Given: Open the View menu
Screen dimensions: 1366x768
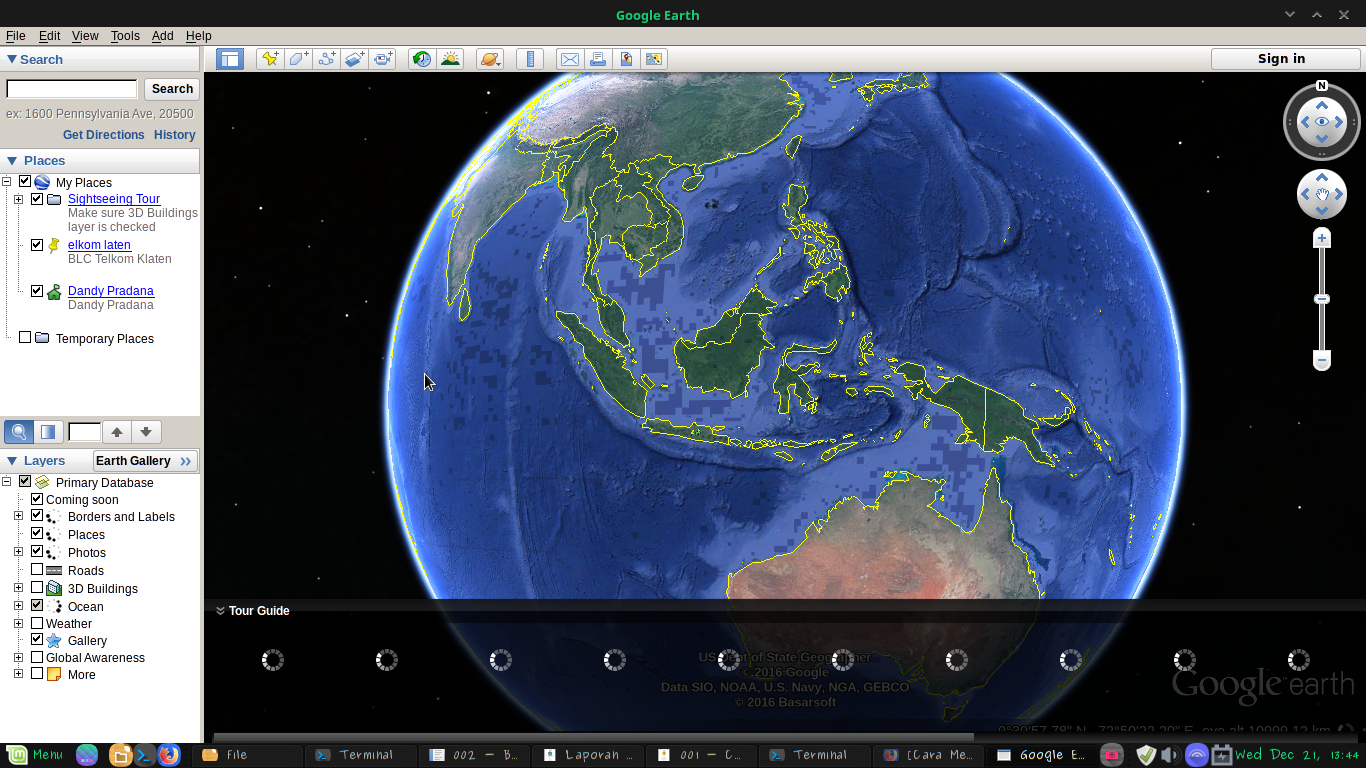Looking at the screenshot, I should [x=85, y=35].
